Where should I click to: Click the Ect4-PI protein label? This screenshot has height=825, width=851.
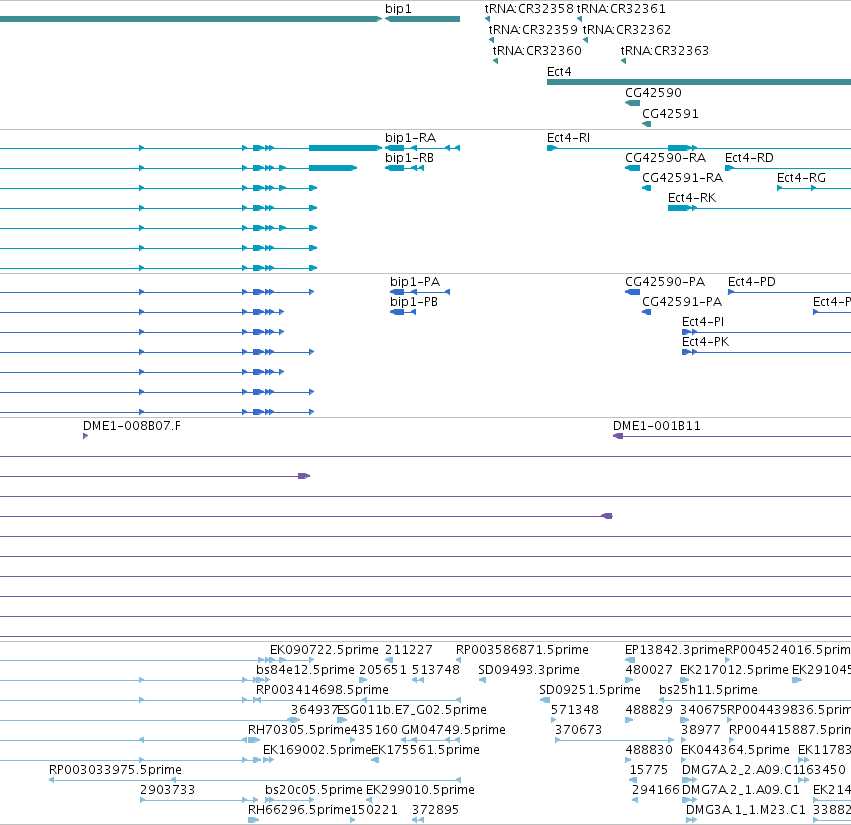[x=703, y=322]
